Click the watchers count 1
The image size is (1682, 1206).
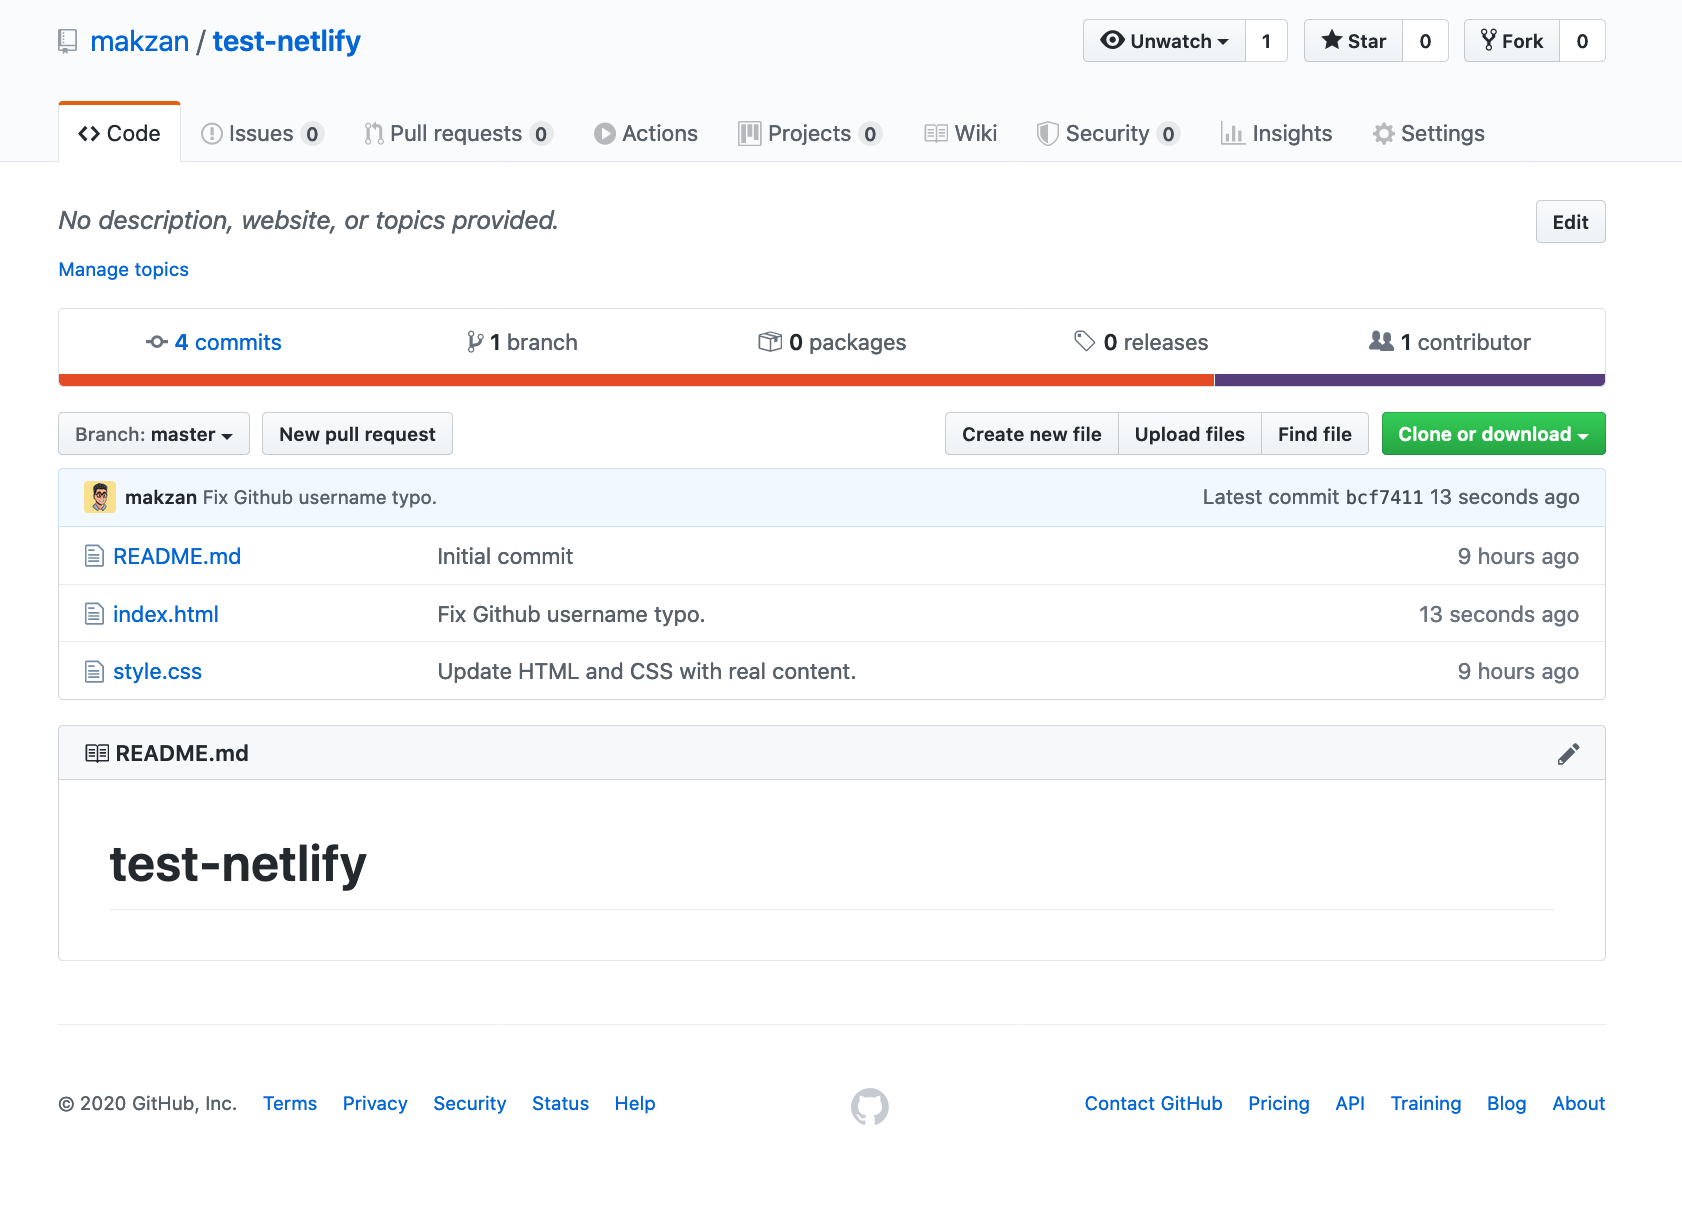tap(1266, 41)
